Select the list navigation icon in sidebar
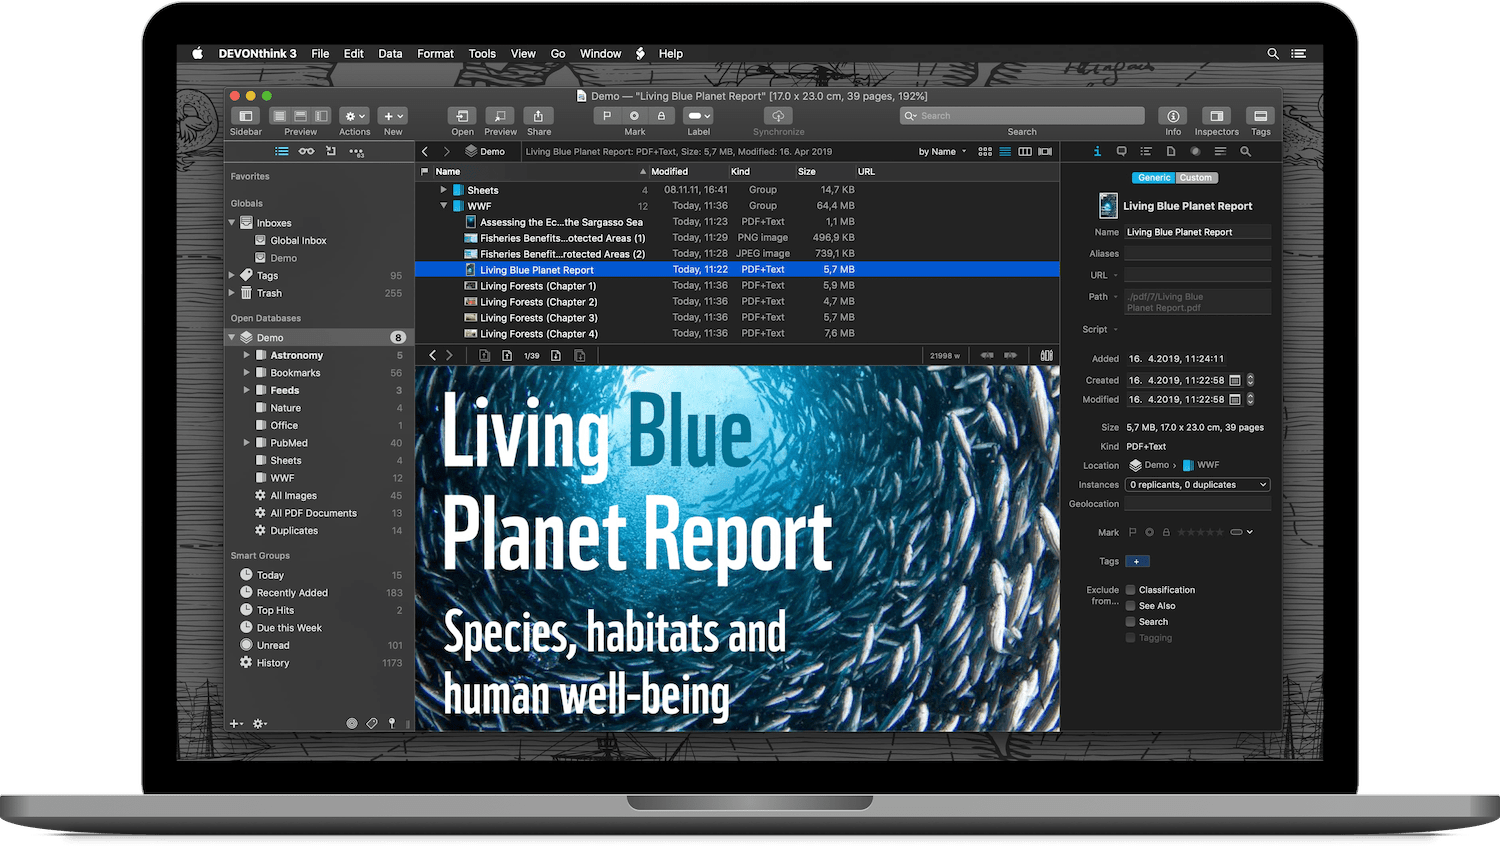Viewport: 1500px width, 857px height. coord(282,152)
